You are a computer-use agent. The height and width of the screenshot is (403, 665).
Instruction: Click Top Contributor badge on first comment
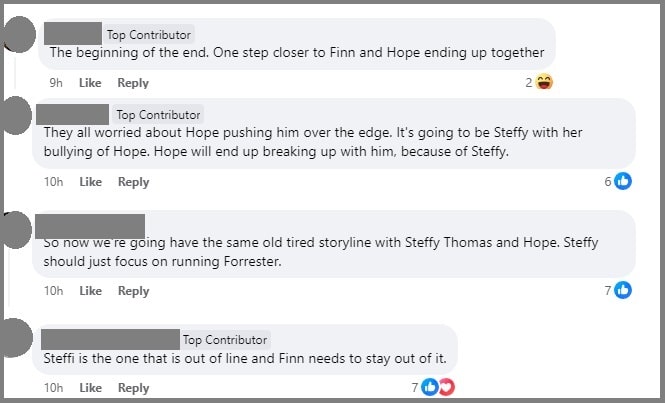pos(149,35)
